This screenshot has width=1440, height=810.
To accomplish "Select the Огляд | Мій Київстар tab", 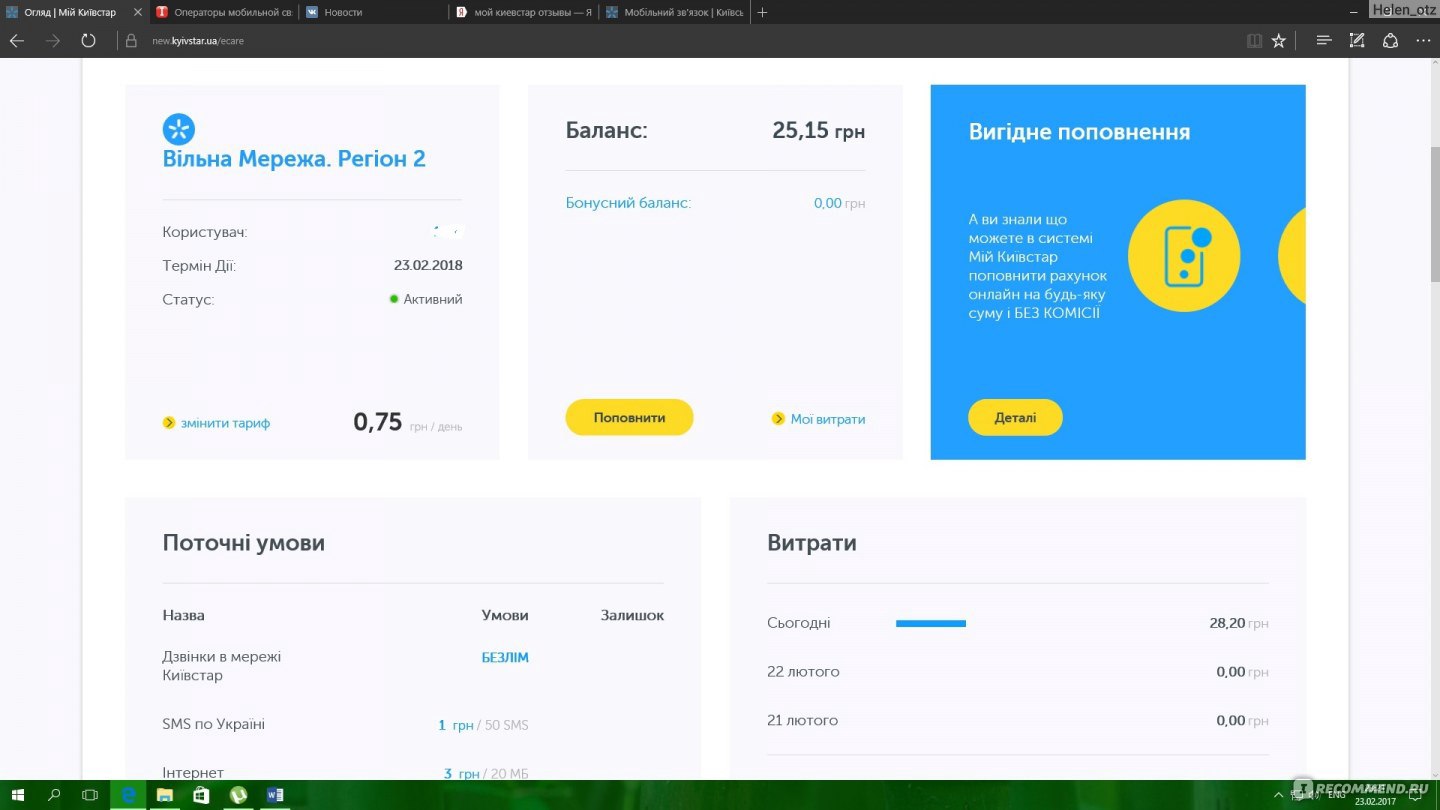I will coord(70,12).
